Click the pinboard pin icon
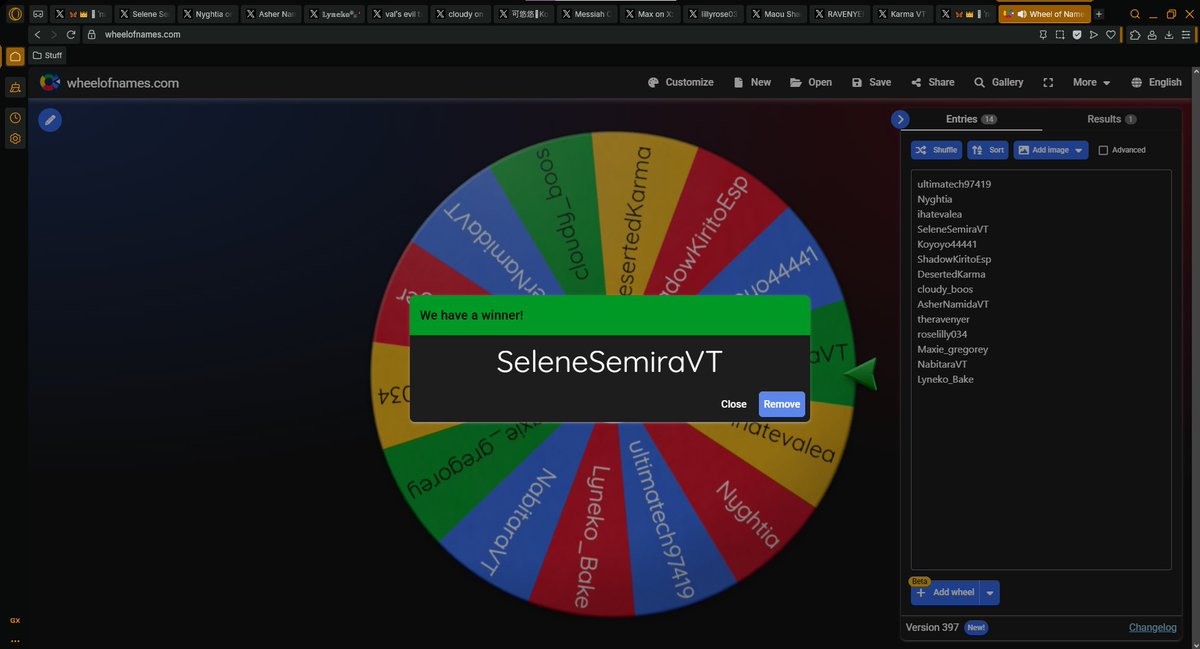The height and width of the screenshot is (649, 1200). [1043, 34]
